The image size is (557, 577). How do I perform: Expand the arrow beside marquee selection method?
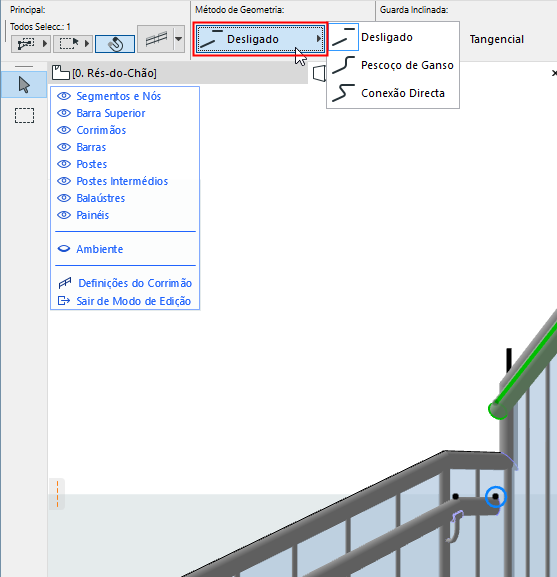pyautogui.click(x=87, y=44)
